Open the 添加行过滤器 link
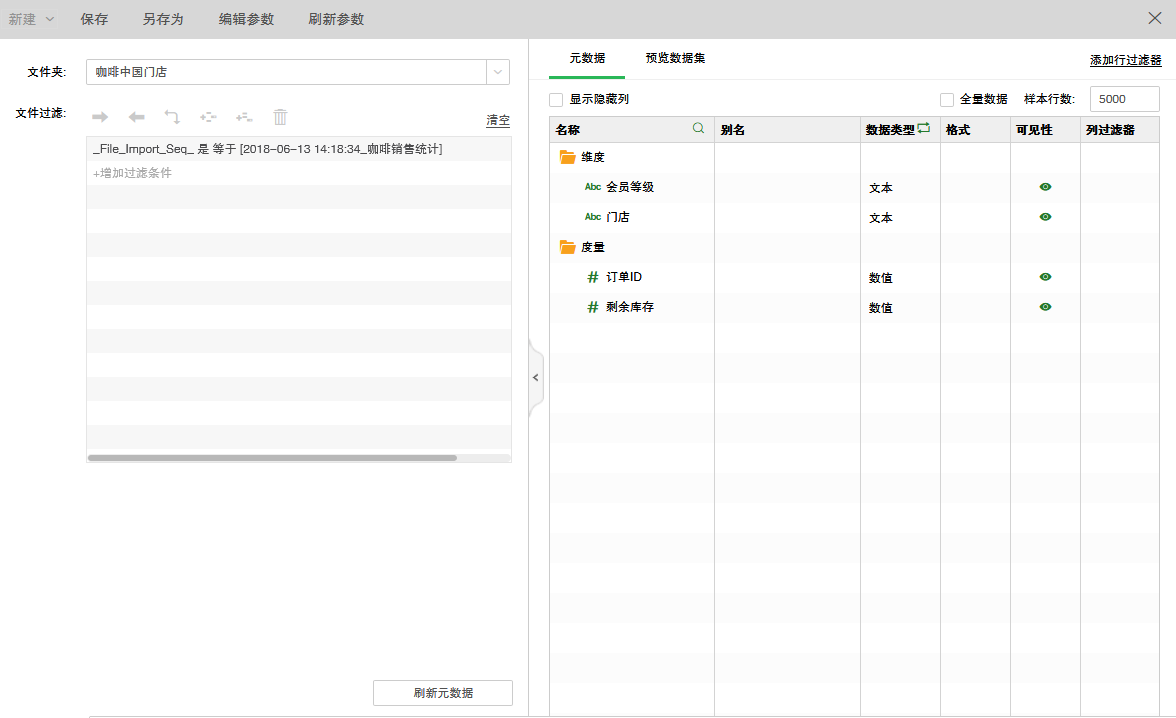1176x718 pixels. pyautogui.click(x=1126, y=60)
